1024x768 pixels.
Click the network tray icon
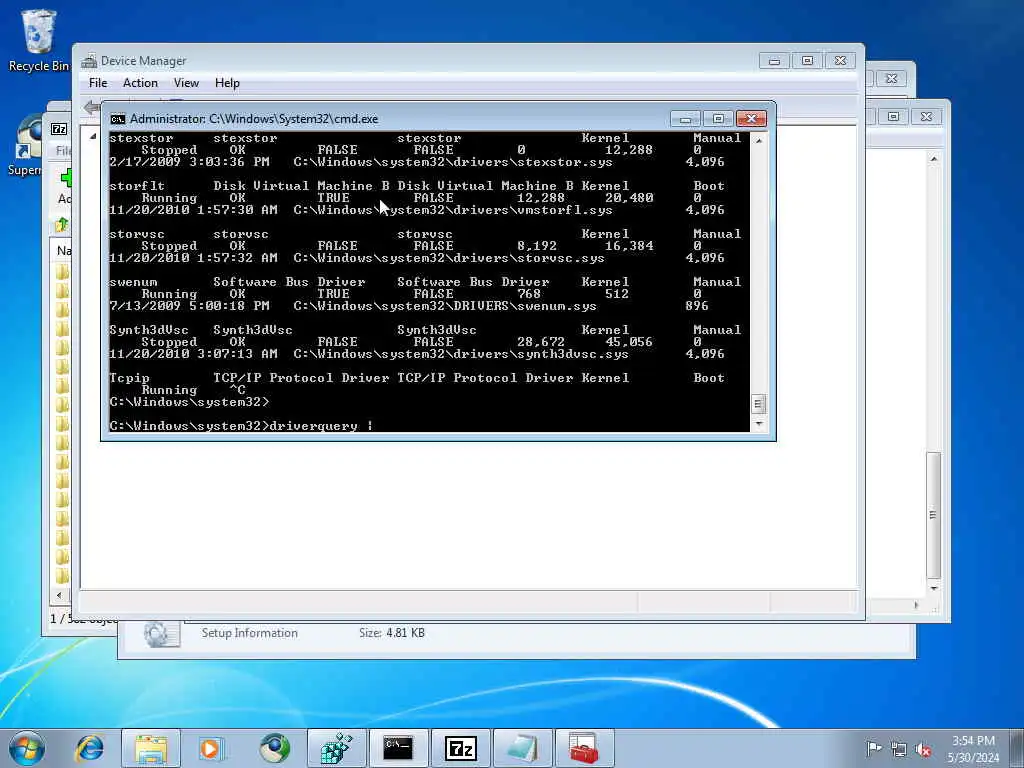coord(899,749)
